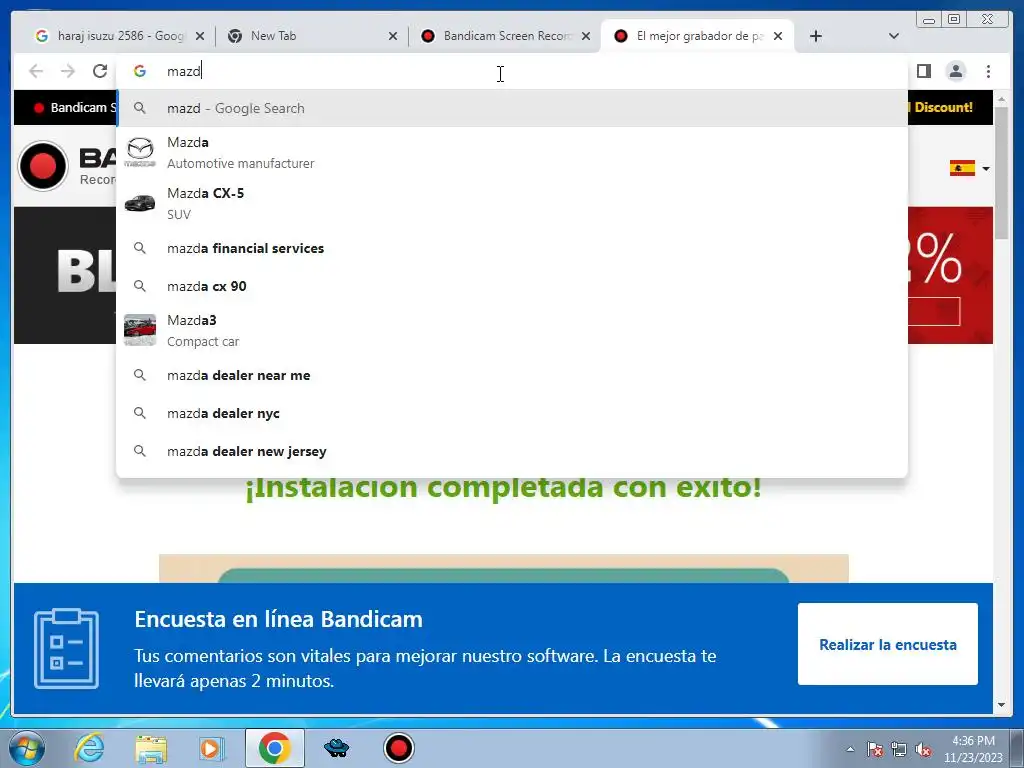Viewport: 1024px width, 768px height.
Task: Click the Chrome taskbar icon
Action: 274,748
